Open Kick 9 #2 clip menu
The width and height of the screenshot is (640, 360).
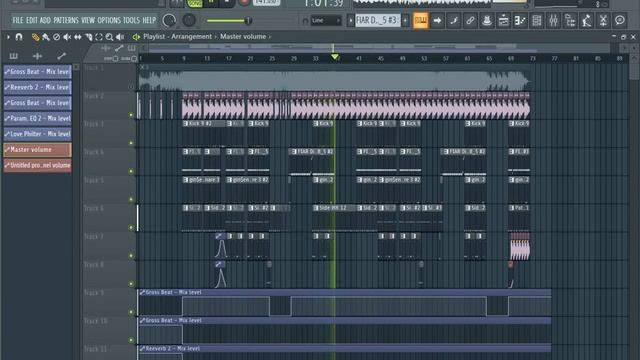coord(186,123)
